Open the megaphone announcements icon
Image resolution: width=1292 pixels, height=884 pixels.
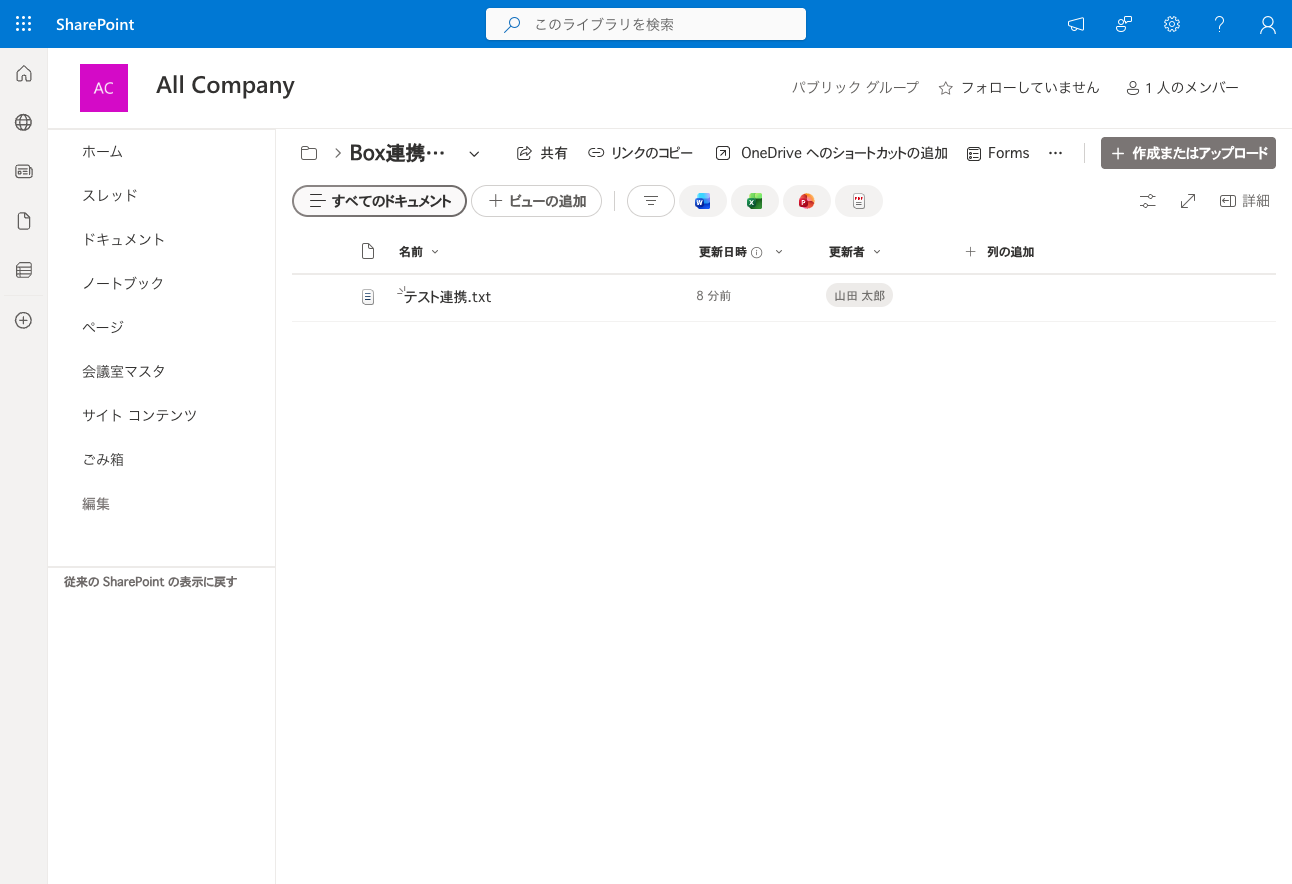pyautogui.click(x=1076, y=24)
